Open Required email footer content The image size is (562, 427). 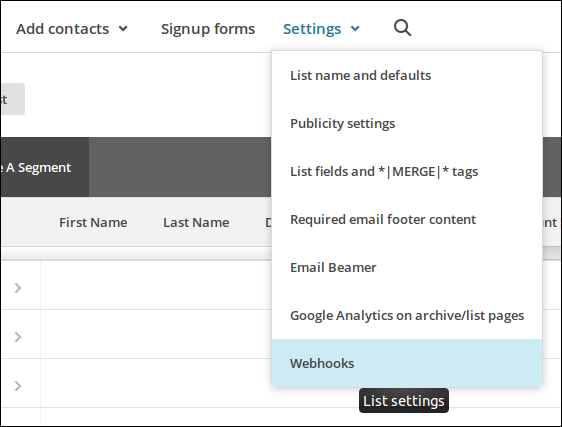pos(407,219)
